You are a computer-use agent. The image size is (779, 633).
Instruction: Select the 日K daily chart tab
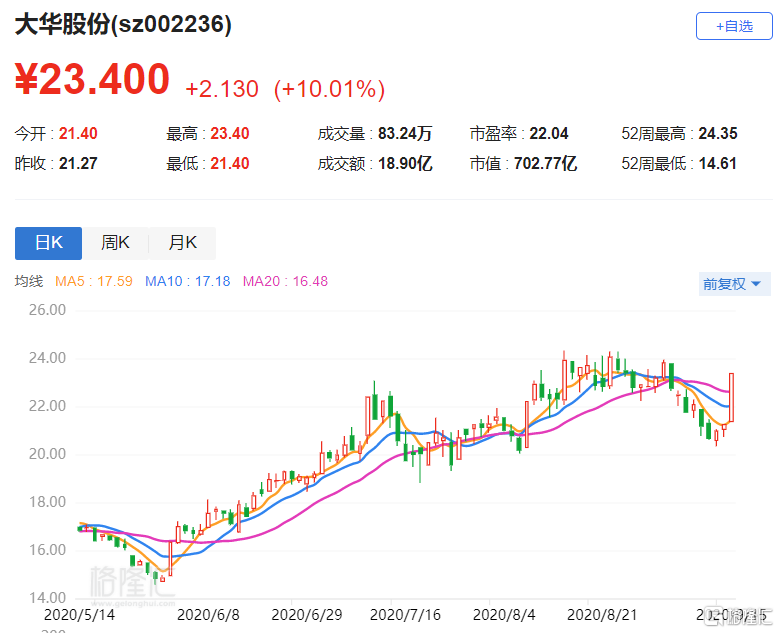(48, 243)
